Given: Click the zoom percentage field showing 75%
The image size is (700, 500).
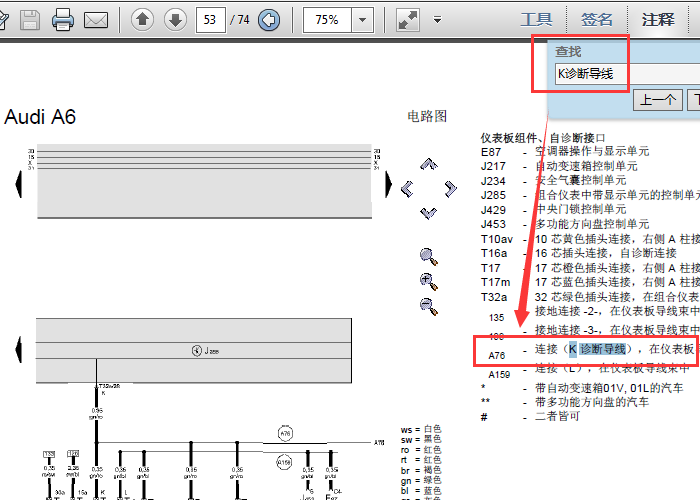Looking at the screenshot, I should click(327, 20).
